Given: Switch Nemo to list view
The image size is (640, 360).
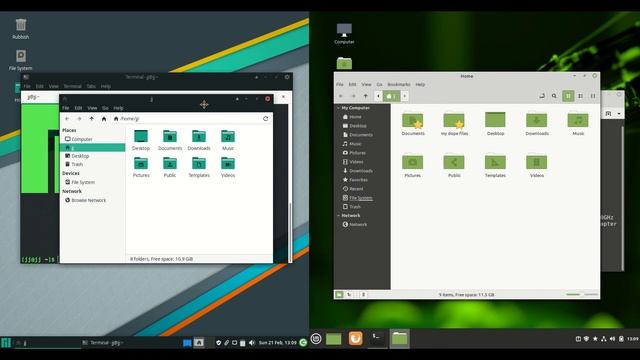Looking at the screenshot, I should tap(580, 96).
